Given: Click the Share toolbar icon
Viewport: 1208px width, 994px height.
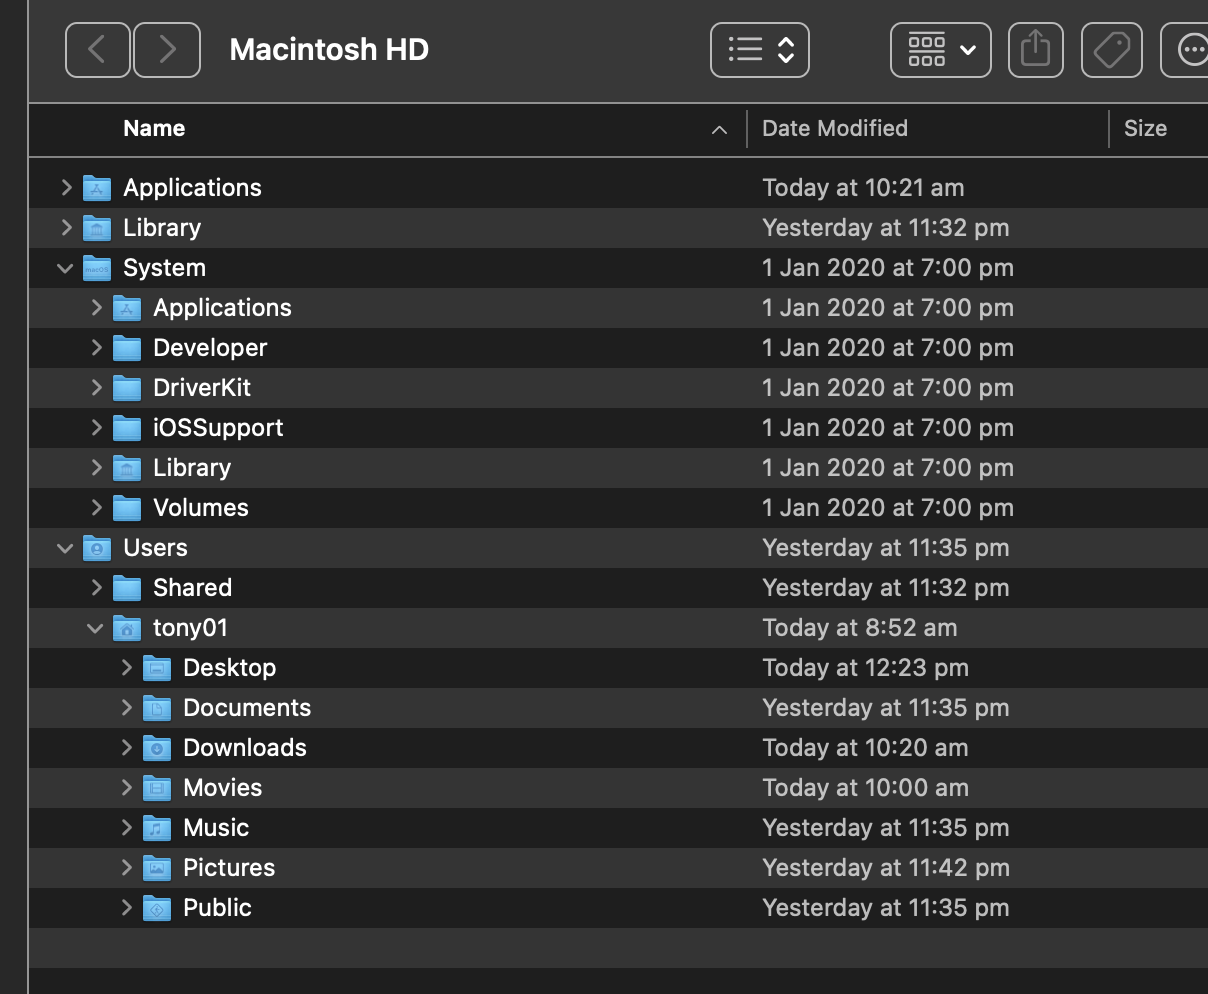Looking at the screenshot, I should click(1035, 50).
